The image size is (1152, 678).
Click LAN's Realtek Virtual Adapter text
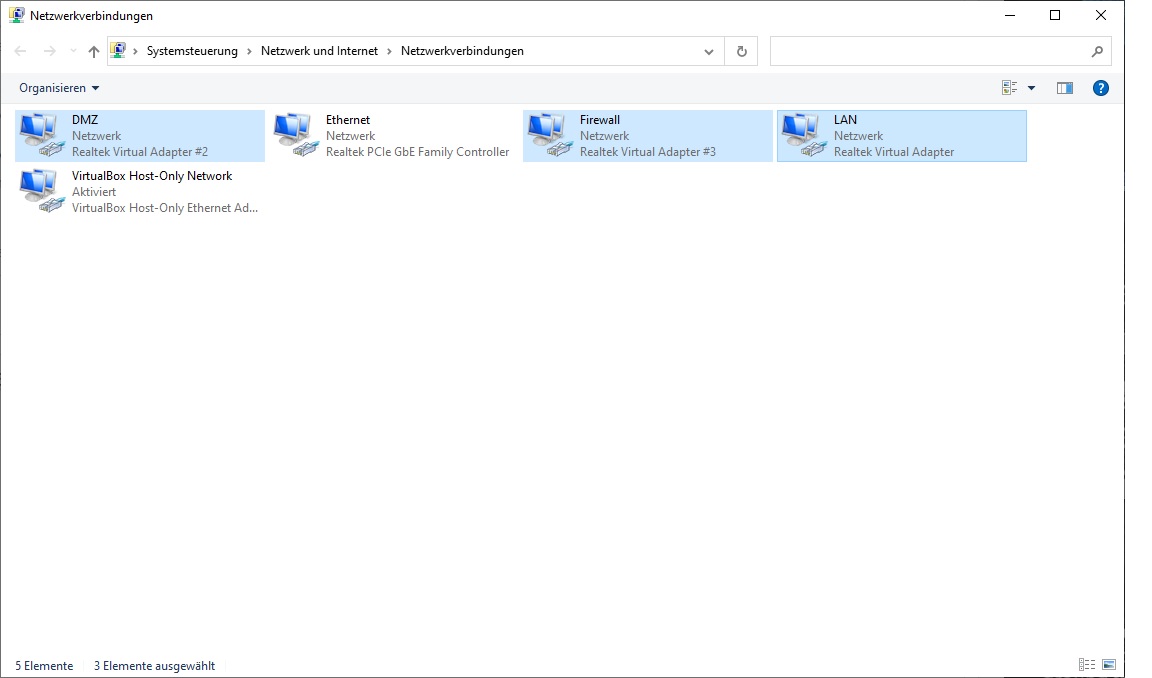point(893,152)
